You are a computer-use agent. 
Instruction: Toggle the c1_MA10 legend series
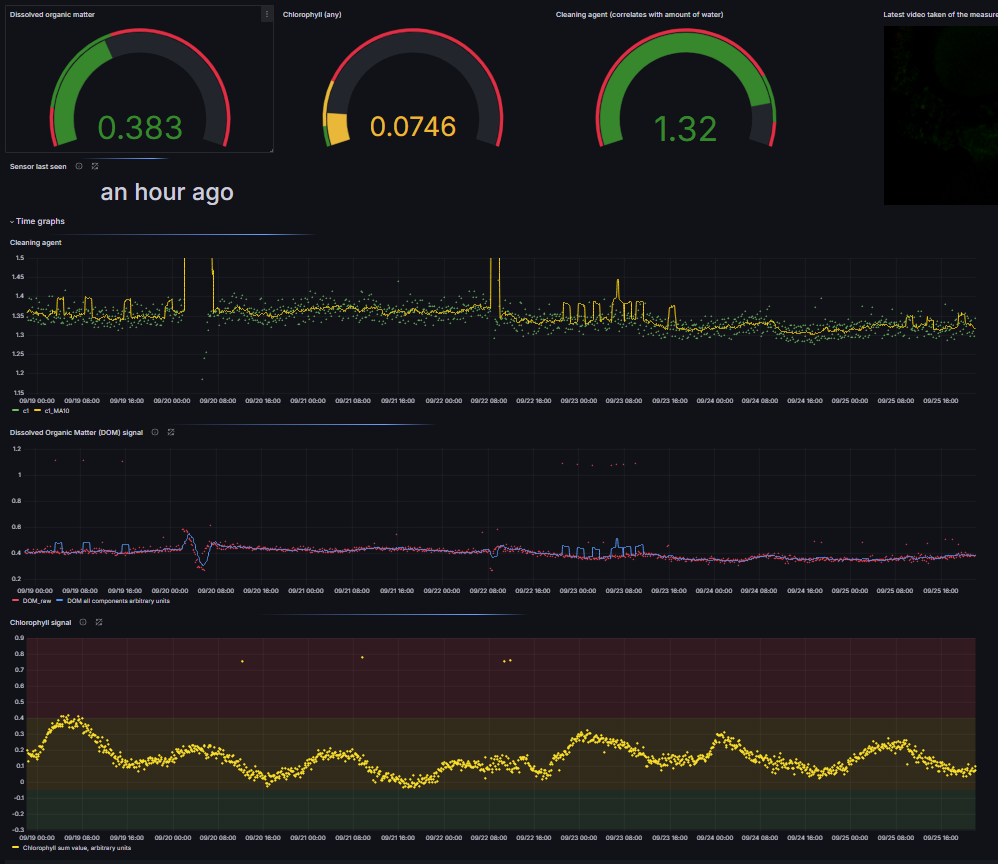[x=52, y=410]
